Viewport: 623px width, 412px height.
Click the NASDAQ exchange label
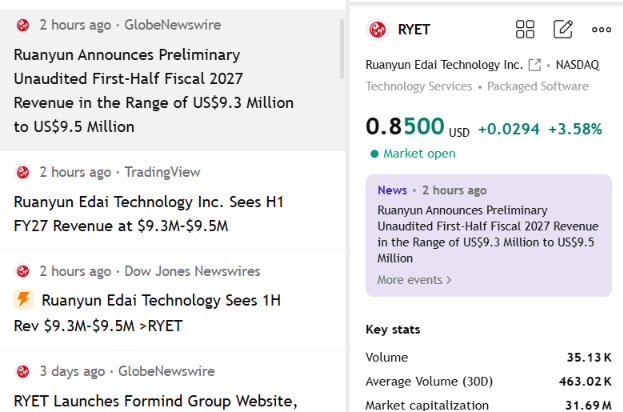point(577,65)
